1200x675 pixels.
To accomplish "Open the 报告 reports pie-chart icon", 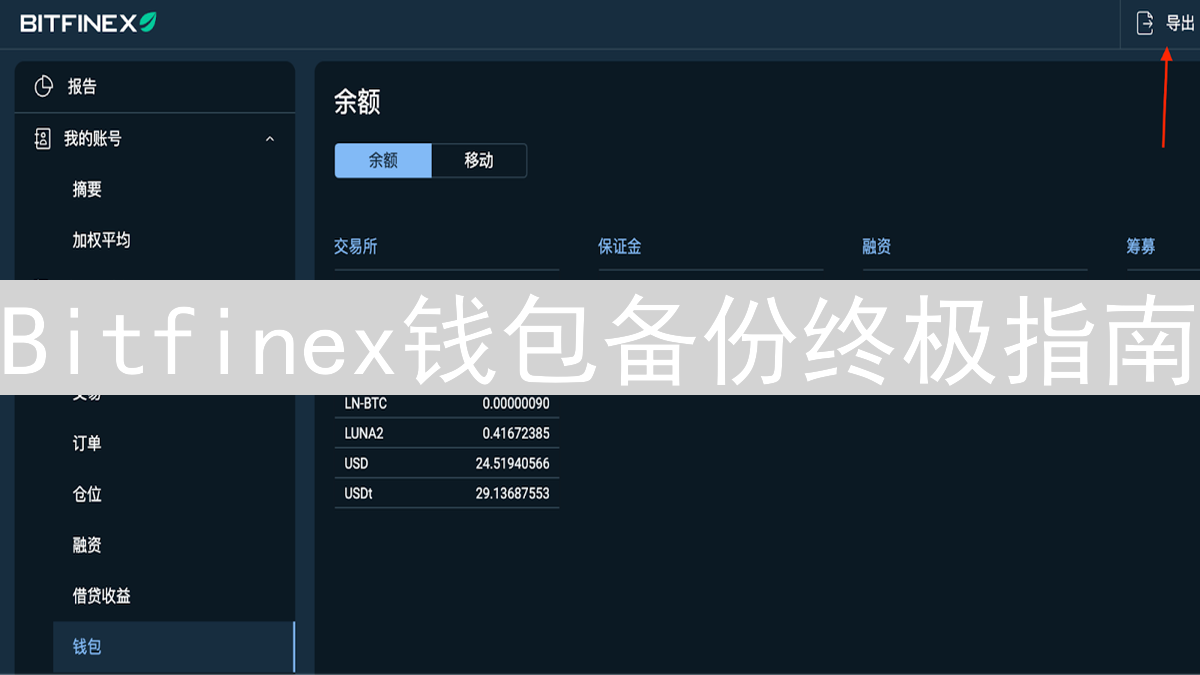I will pyautogui.click(x=43, y=87).
